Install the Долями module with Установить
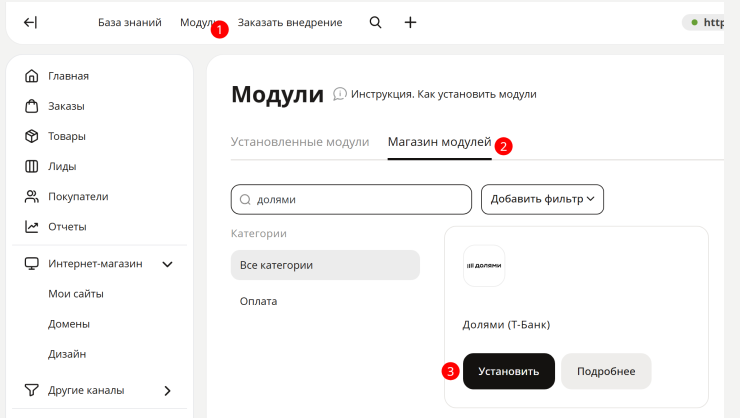The width and height of the screenshot is (740, 418). (508, 371)
